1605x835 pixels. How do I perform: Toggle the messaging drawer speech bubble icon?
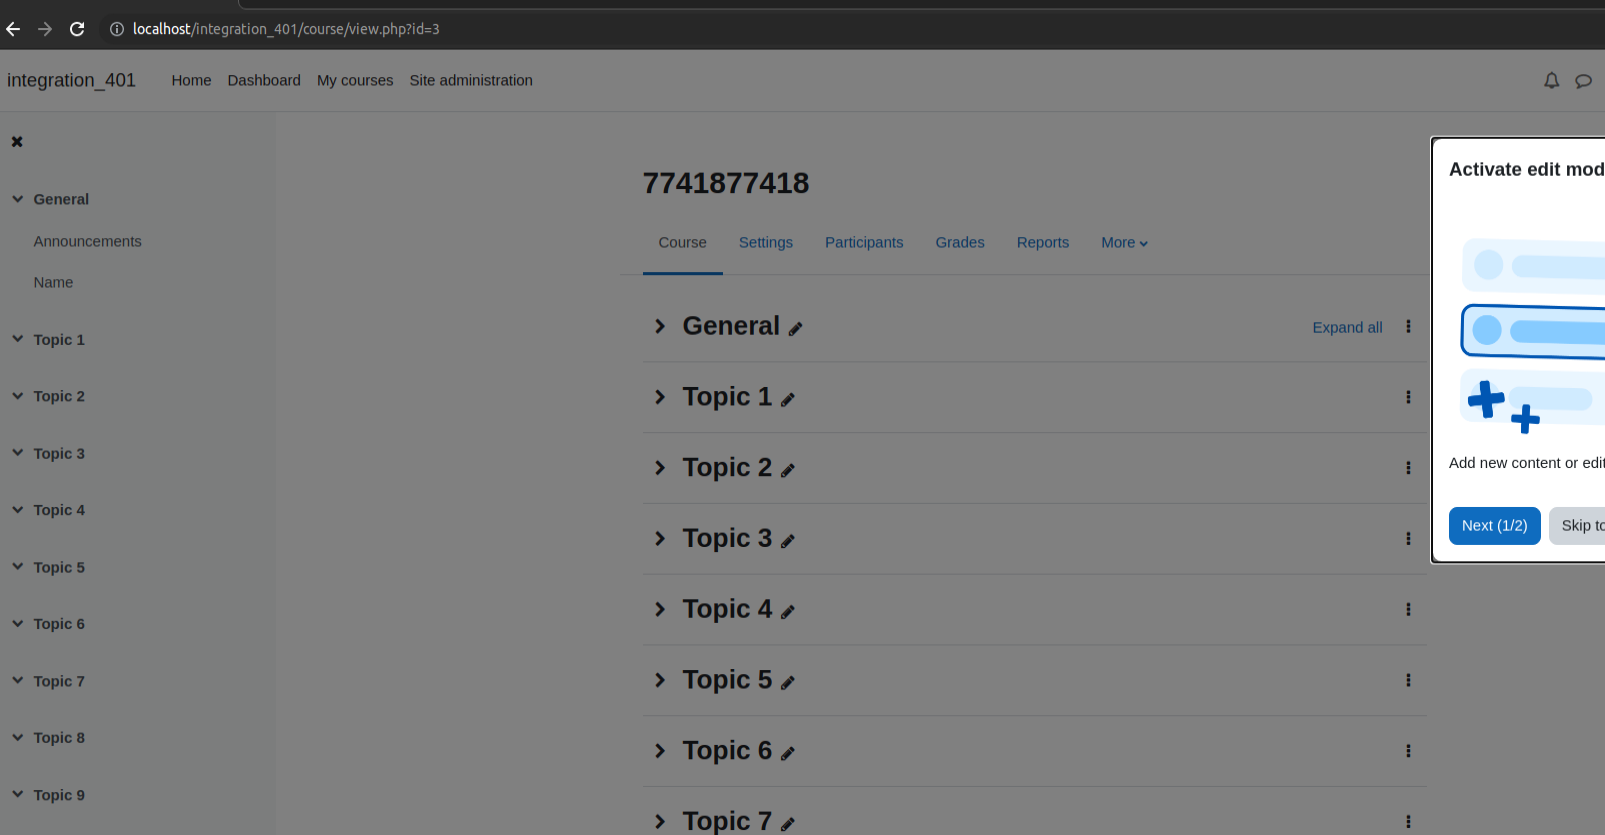pyautogui.click(x=1583, y=81)
